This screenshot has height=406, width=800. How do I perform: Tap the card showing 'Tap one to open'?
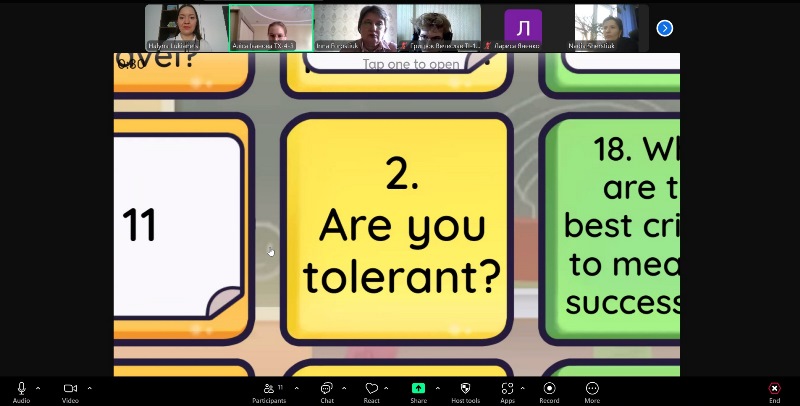coord(397,75)
